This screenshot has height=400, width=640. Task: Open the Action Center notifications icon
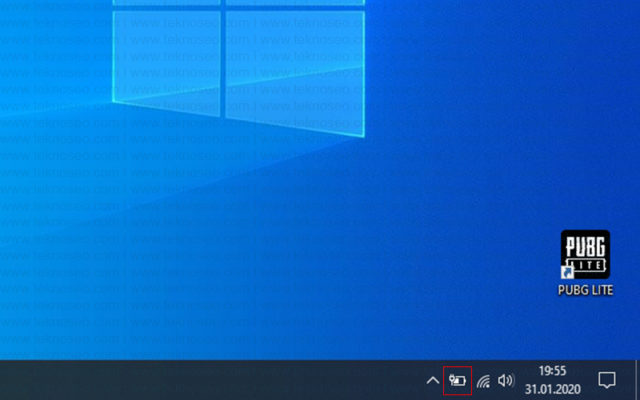[607, 380]
